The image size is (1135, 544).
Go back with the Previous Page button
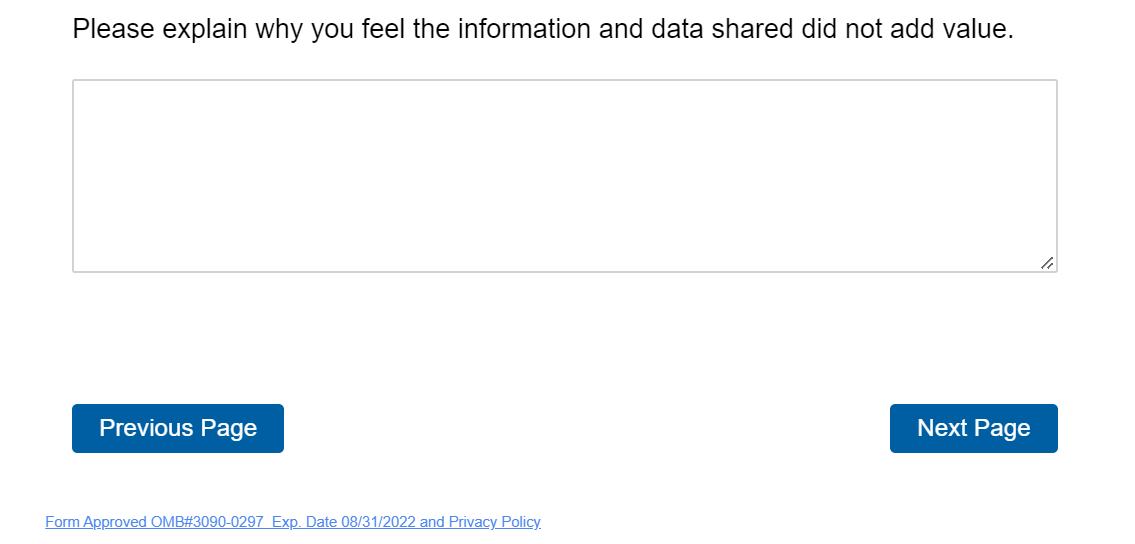point(178,428)
